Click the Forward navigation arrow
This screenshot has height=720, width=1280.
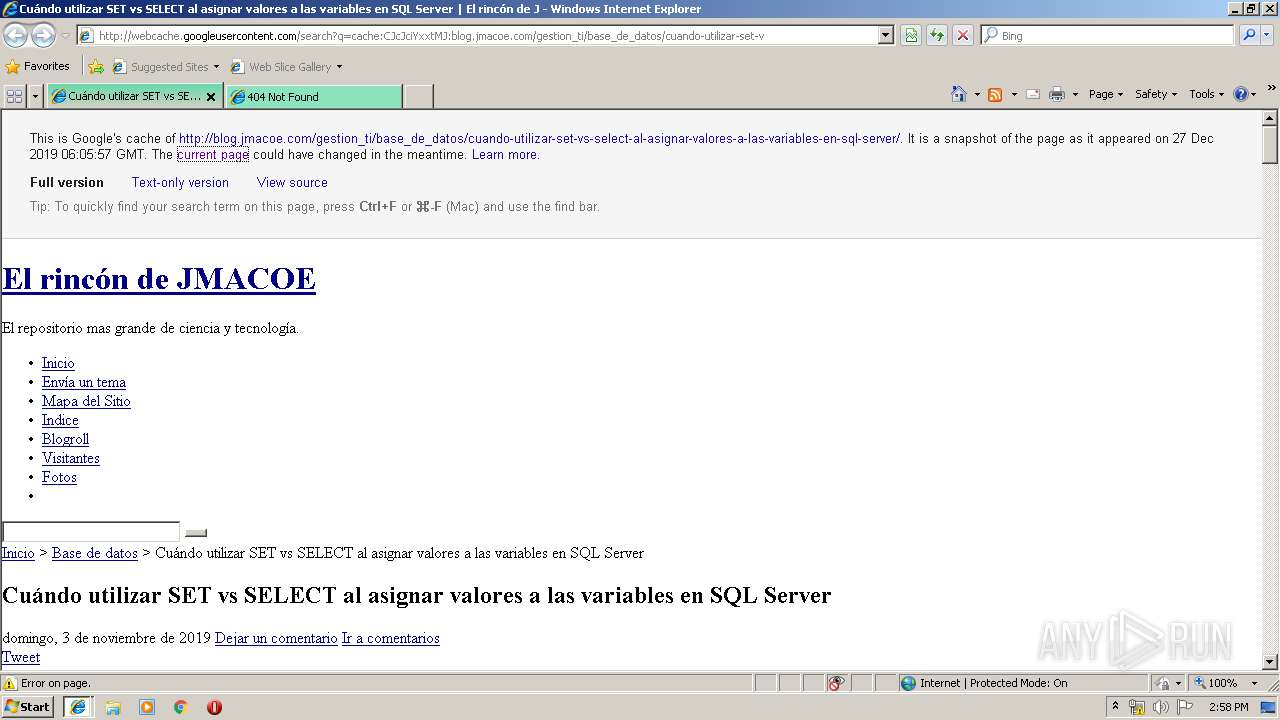coord(43,35)
